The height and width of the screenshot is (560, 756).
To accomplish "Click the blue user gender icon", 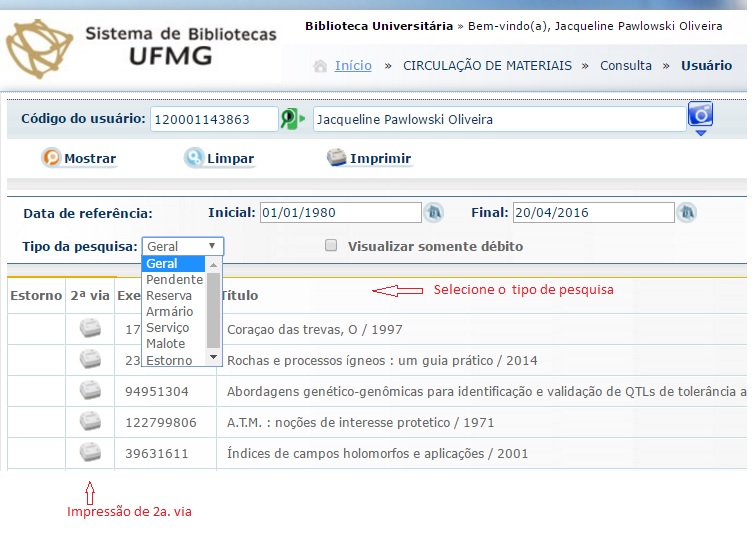I will [x=700, y=116].
